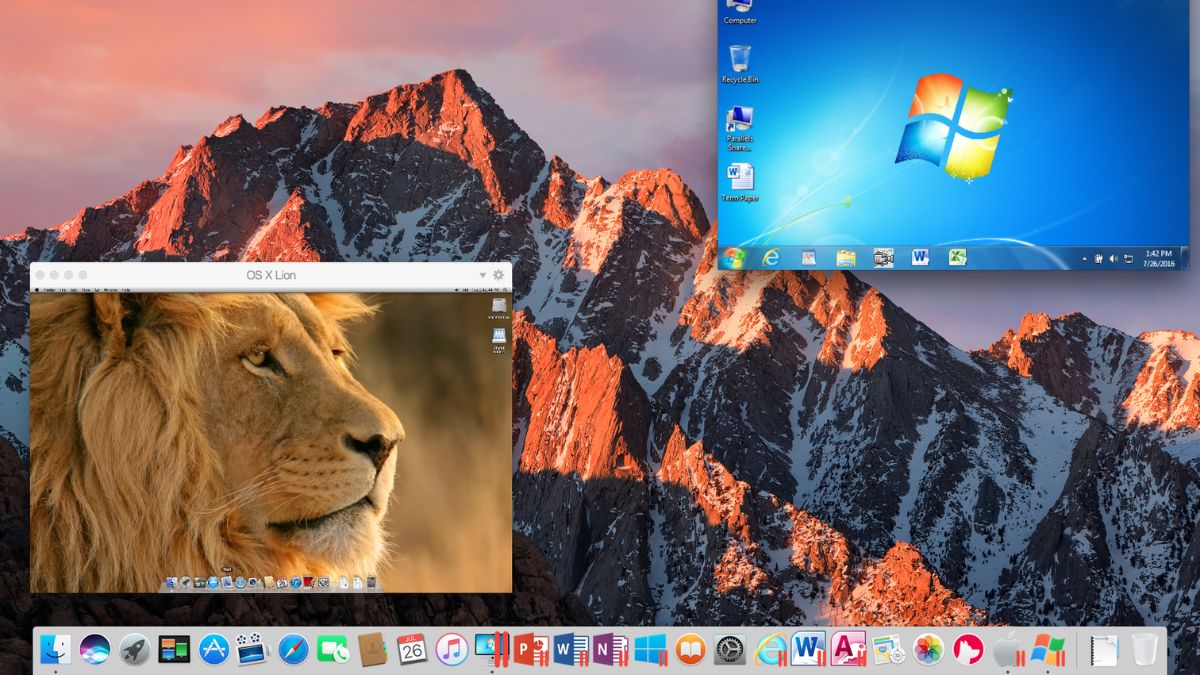
Task: Click the dropdown arrow in OS X Lion titlebar
Action: [x=483, y=275]
